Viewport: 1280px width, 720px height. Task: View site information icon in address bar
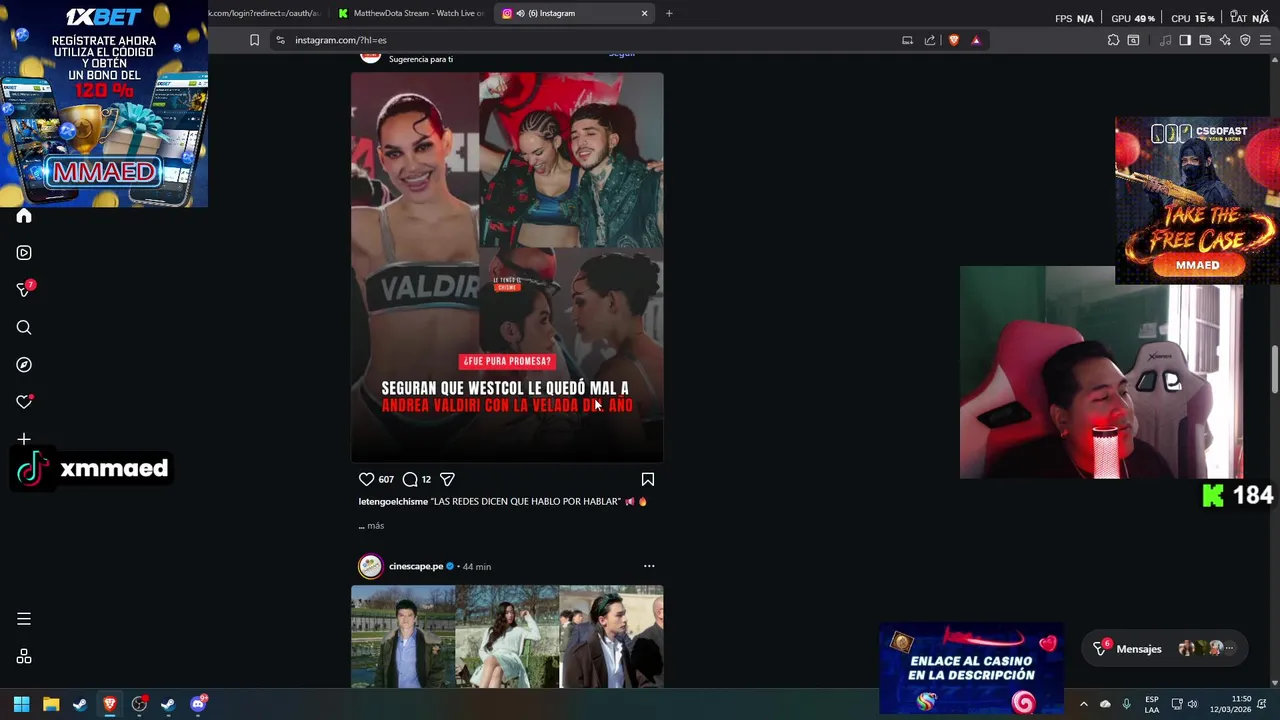point(280,40)
